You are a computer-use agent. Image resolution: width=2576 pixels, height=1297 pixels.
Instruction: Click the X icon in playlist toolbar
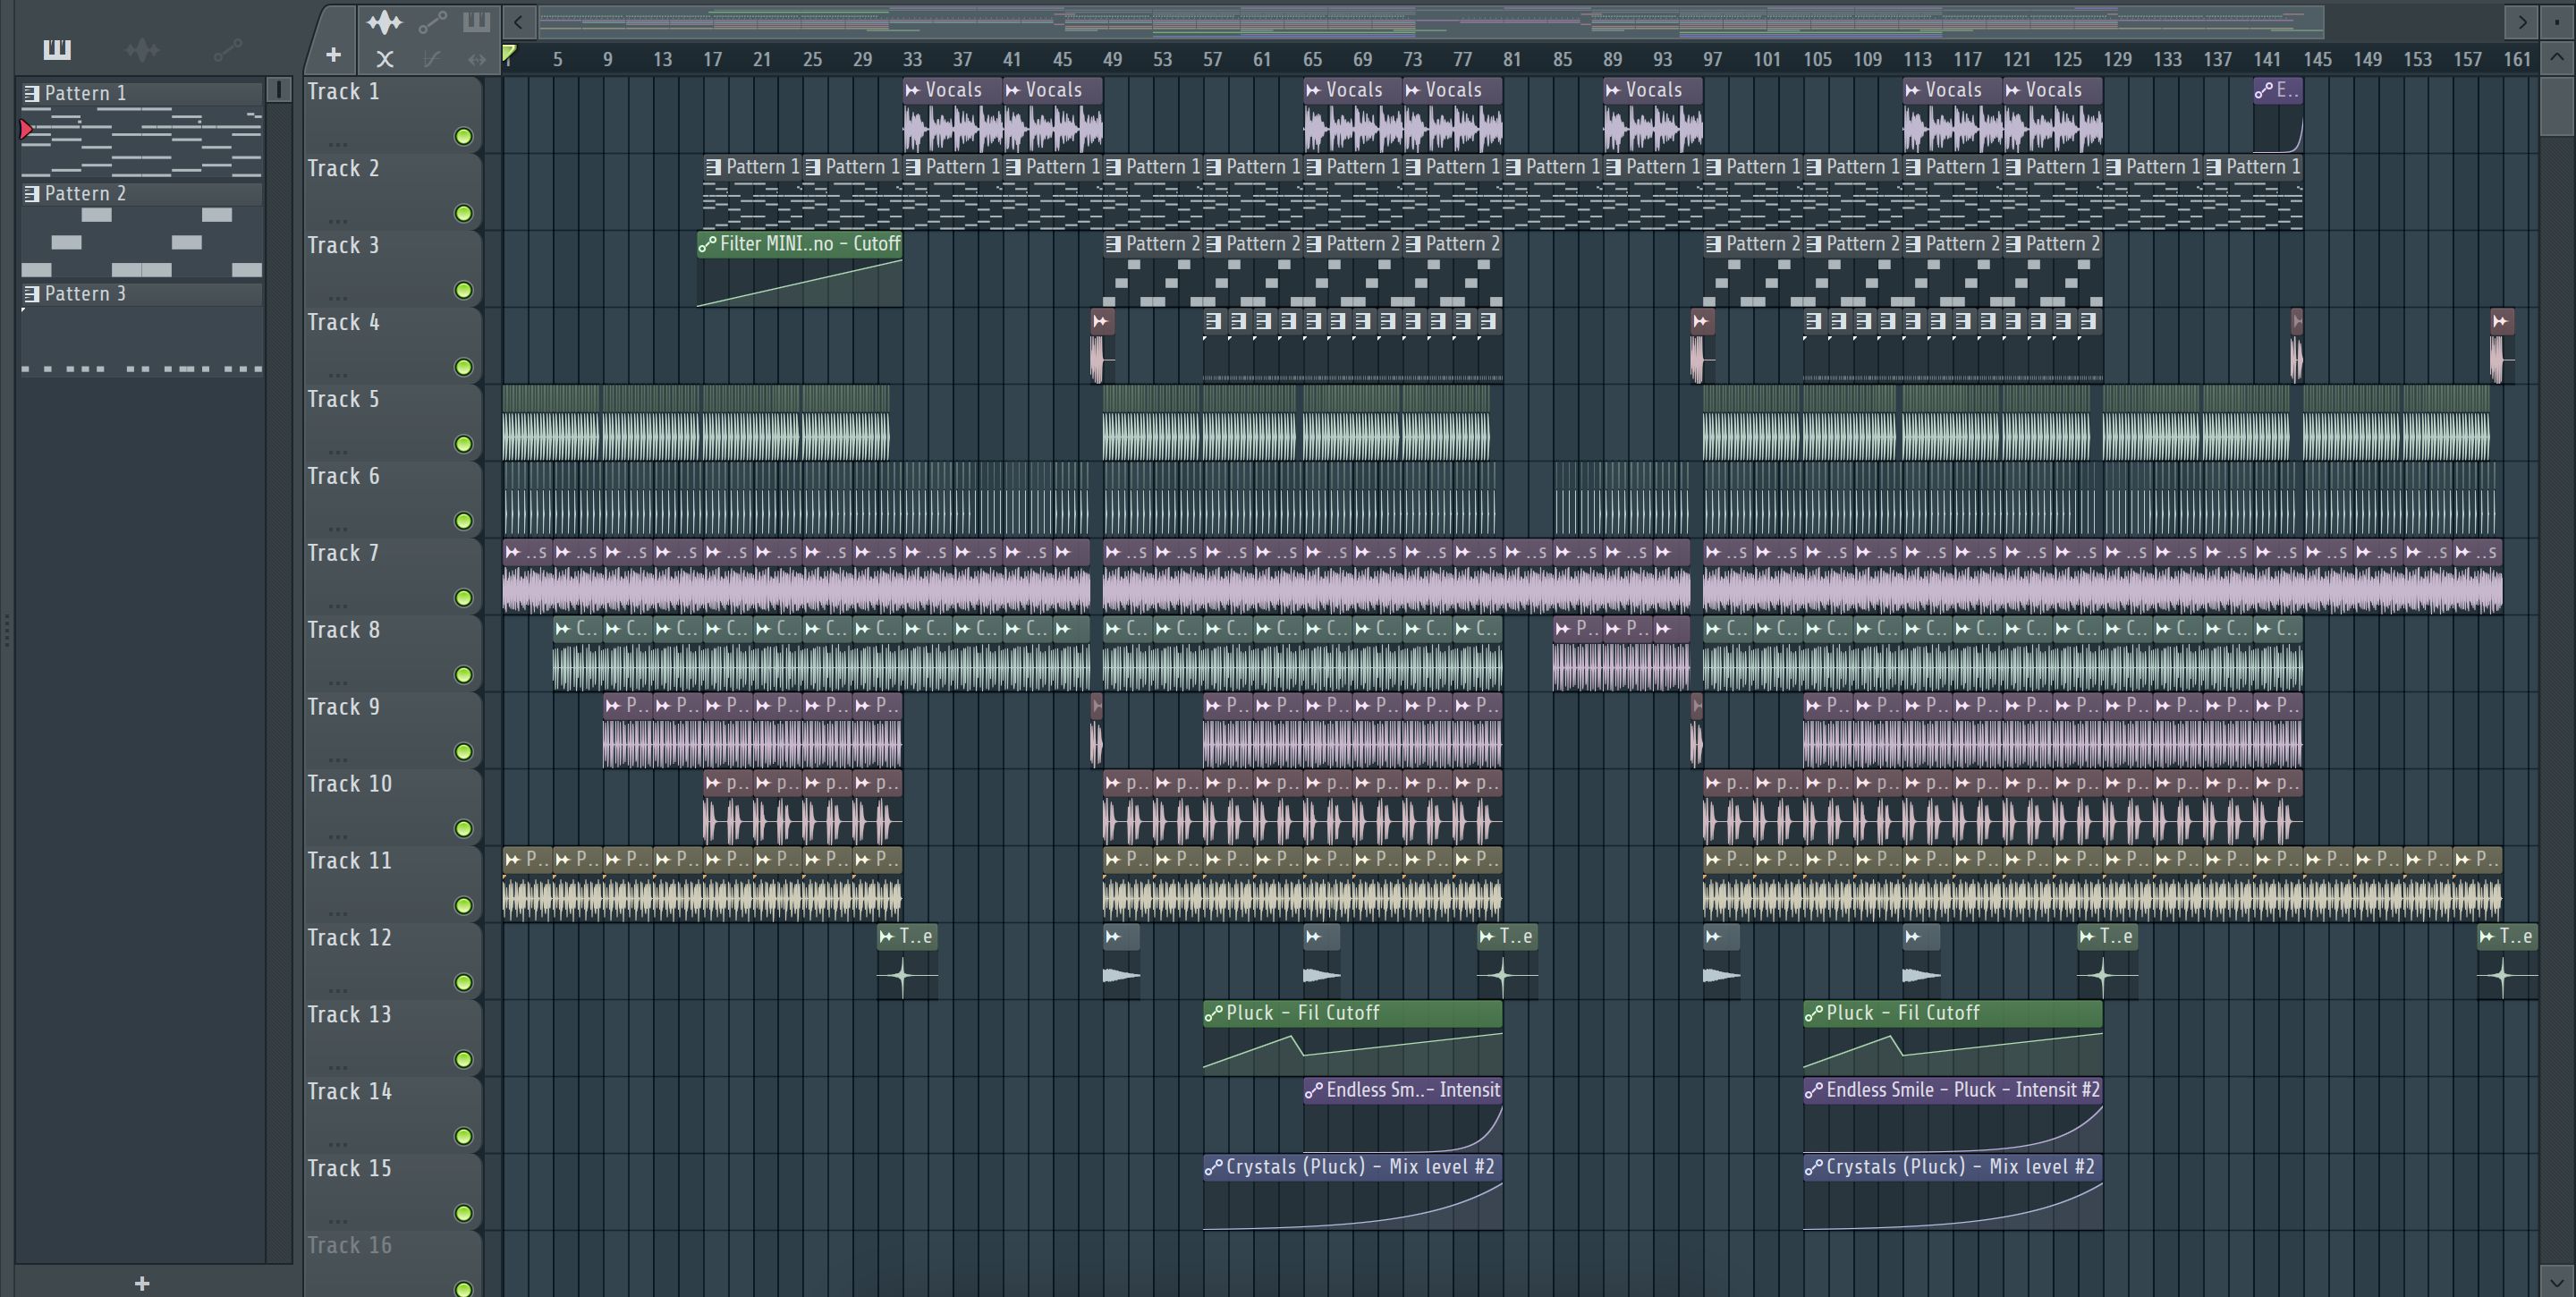(384, 59)
